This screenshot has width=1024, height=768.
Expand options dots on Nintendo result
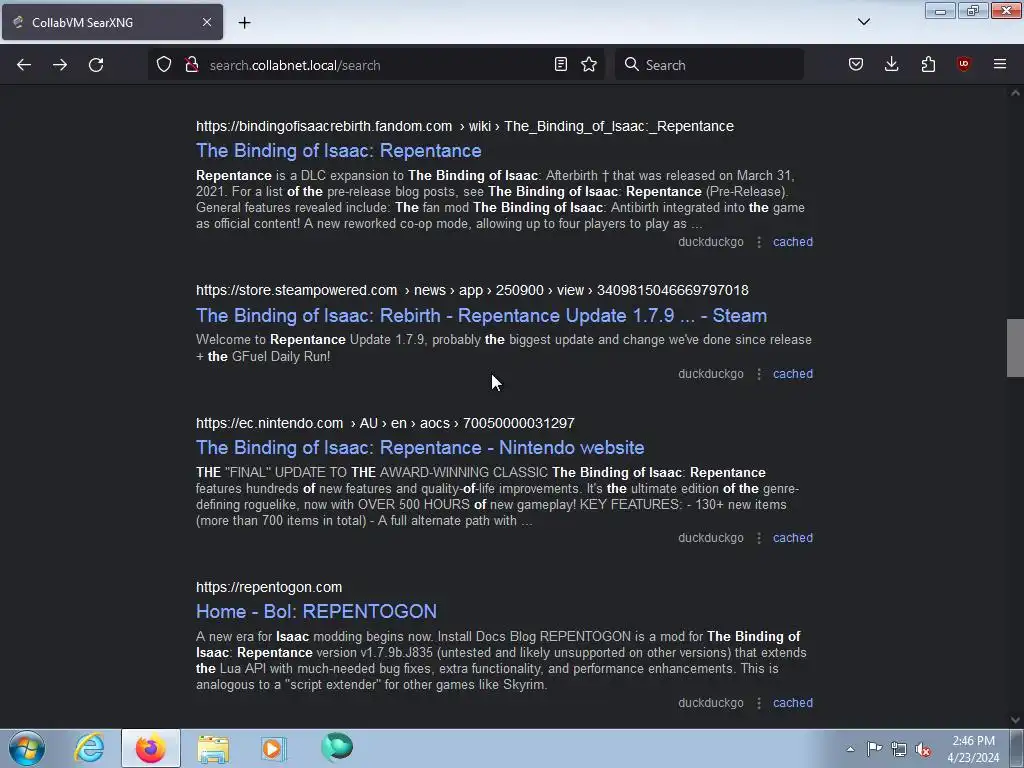pyautogui.click(x=759, y=538)
